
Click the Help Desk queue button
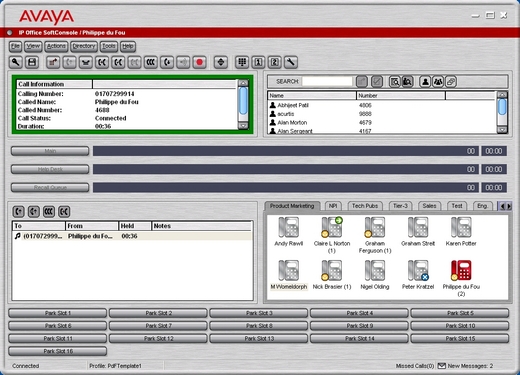(50, 169)
